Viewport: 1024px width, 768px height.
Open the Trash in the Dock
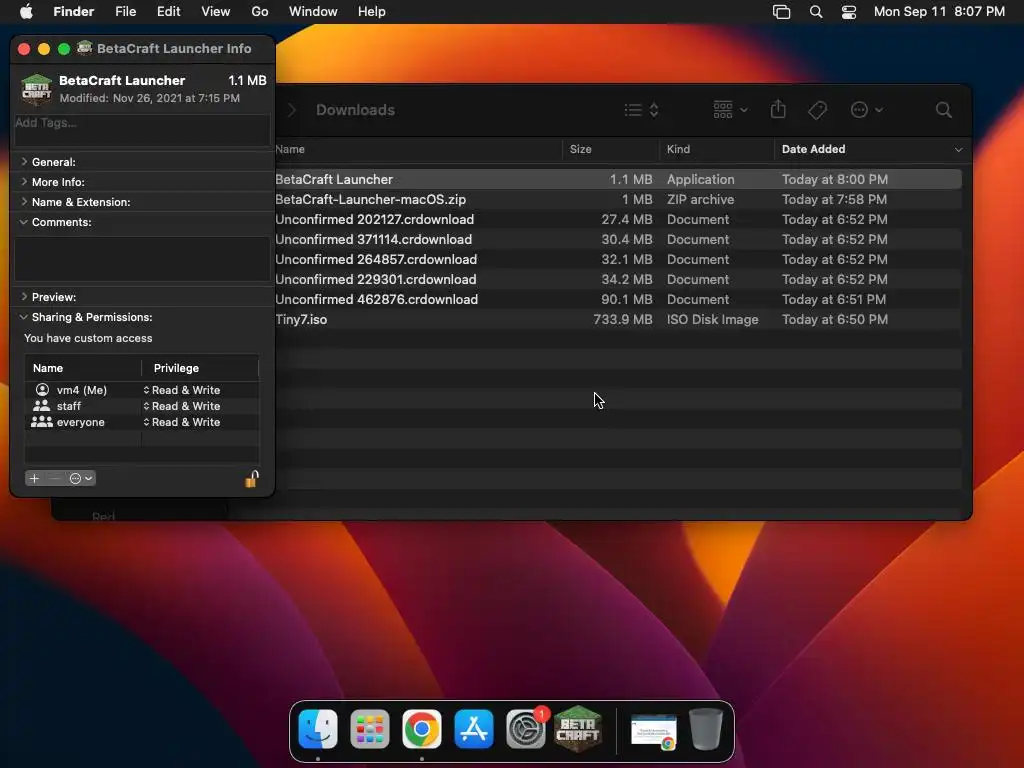(x=706, y=729)
